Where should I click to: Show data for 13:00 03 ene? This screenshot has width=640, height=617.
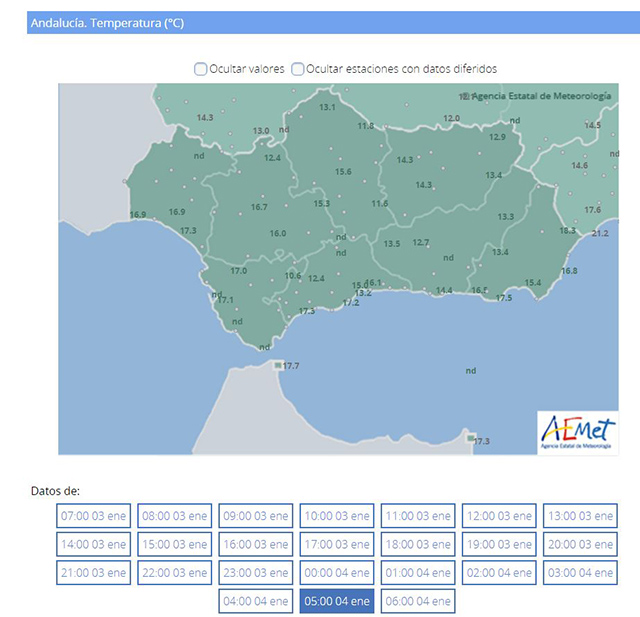[x=580, y=516]
